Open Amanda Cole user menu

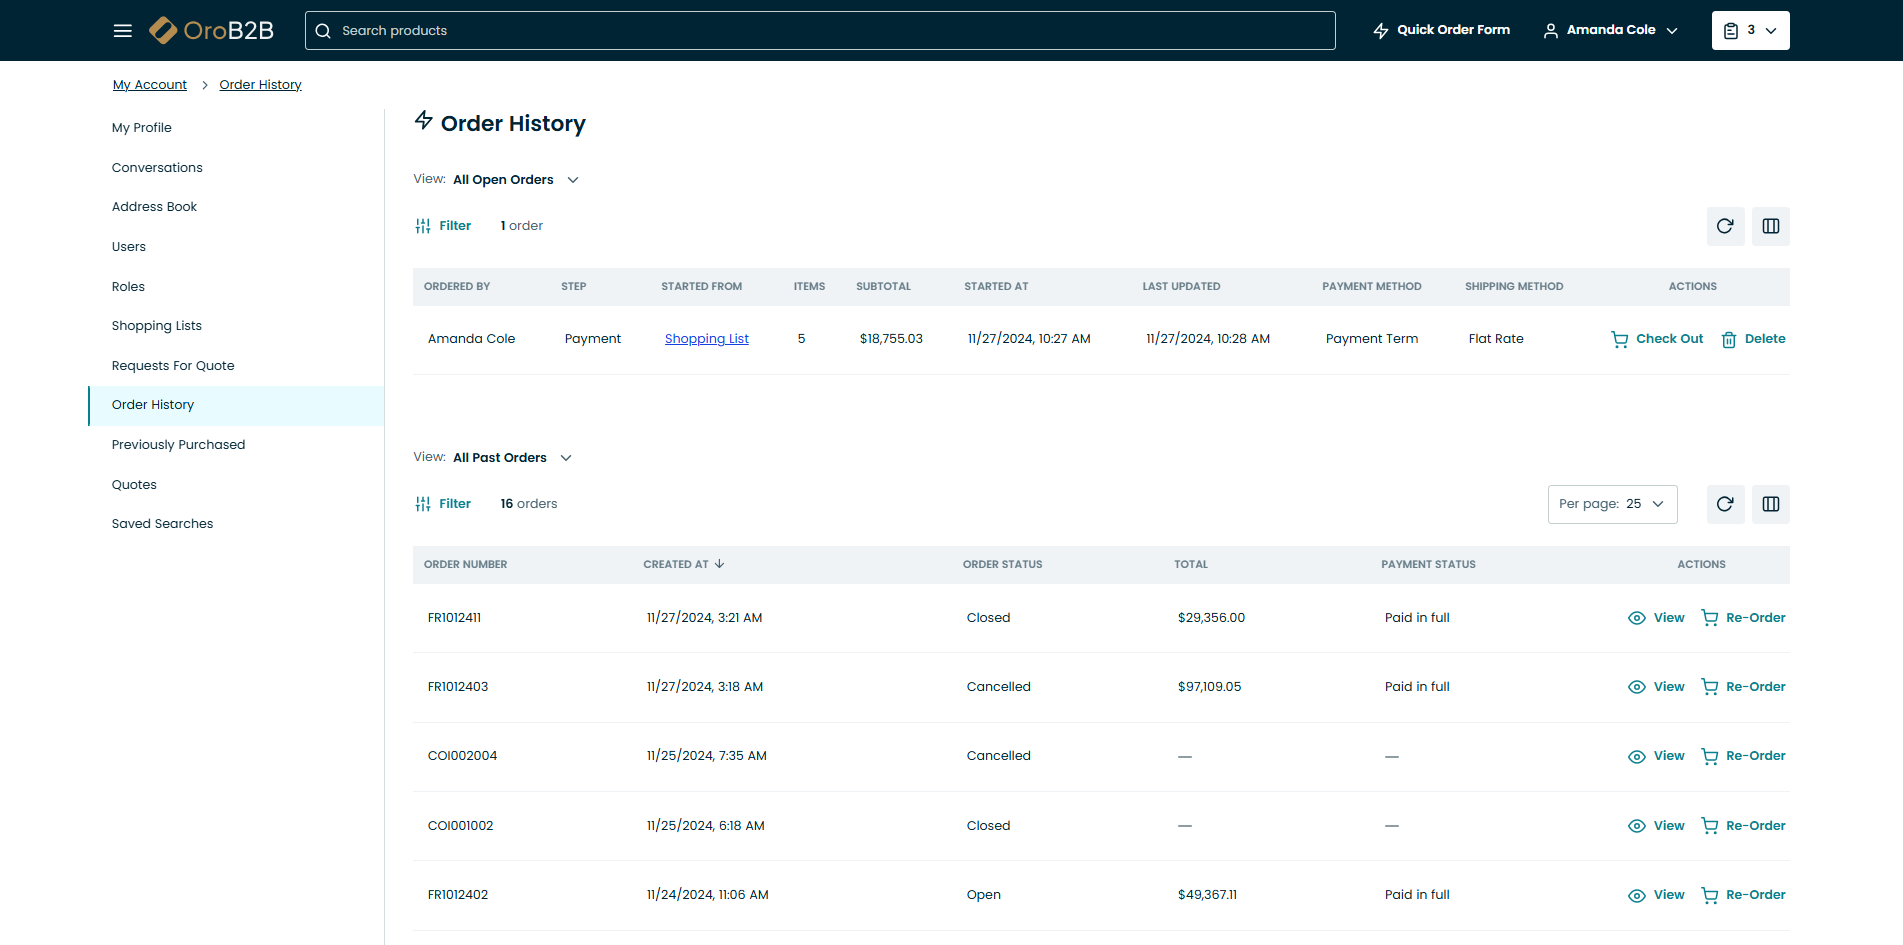[x=1610, y=31]
